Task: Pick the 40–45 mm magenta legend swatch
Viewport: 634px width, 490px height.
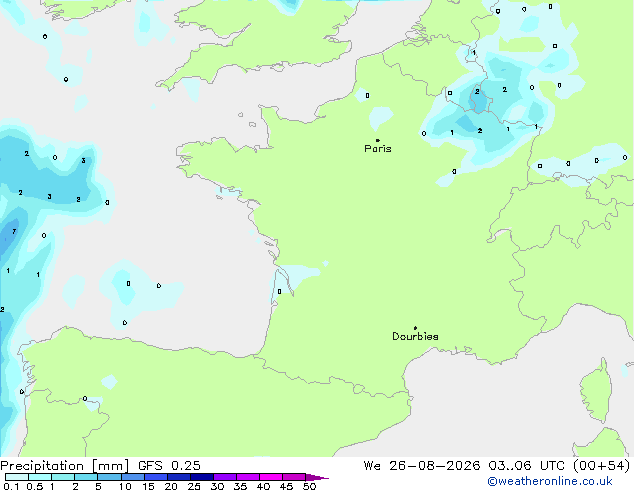Action: pos(271,477)
